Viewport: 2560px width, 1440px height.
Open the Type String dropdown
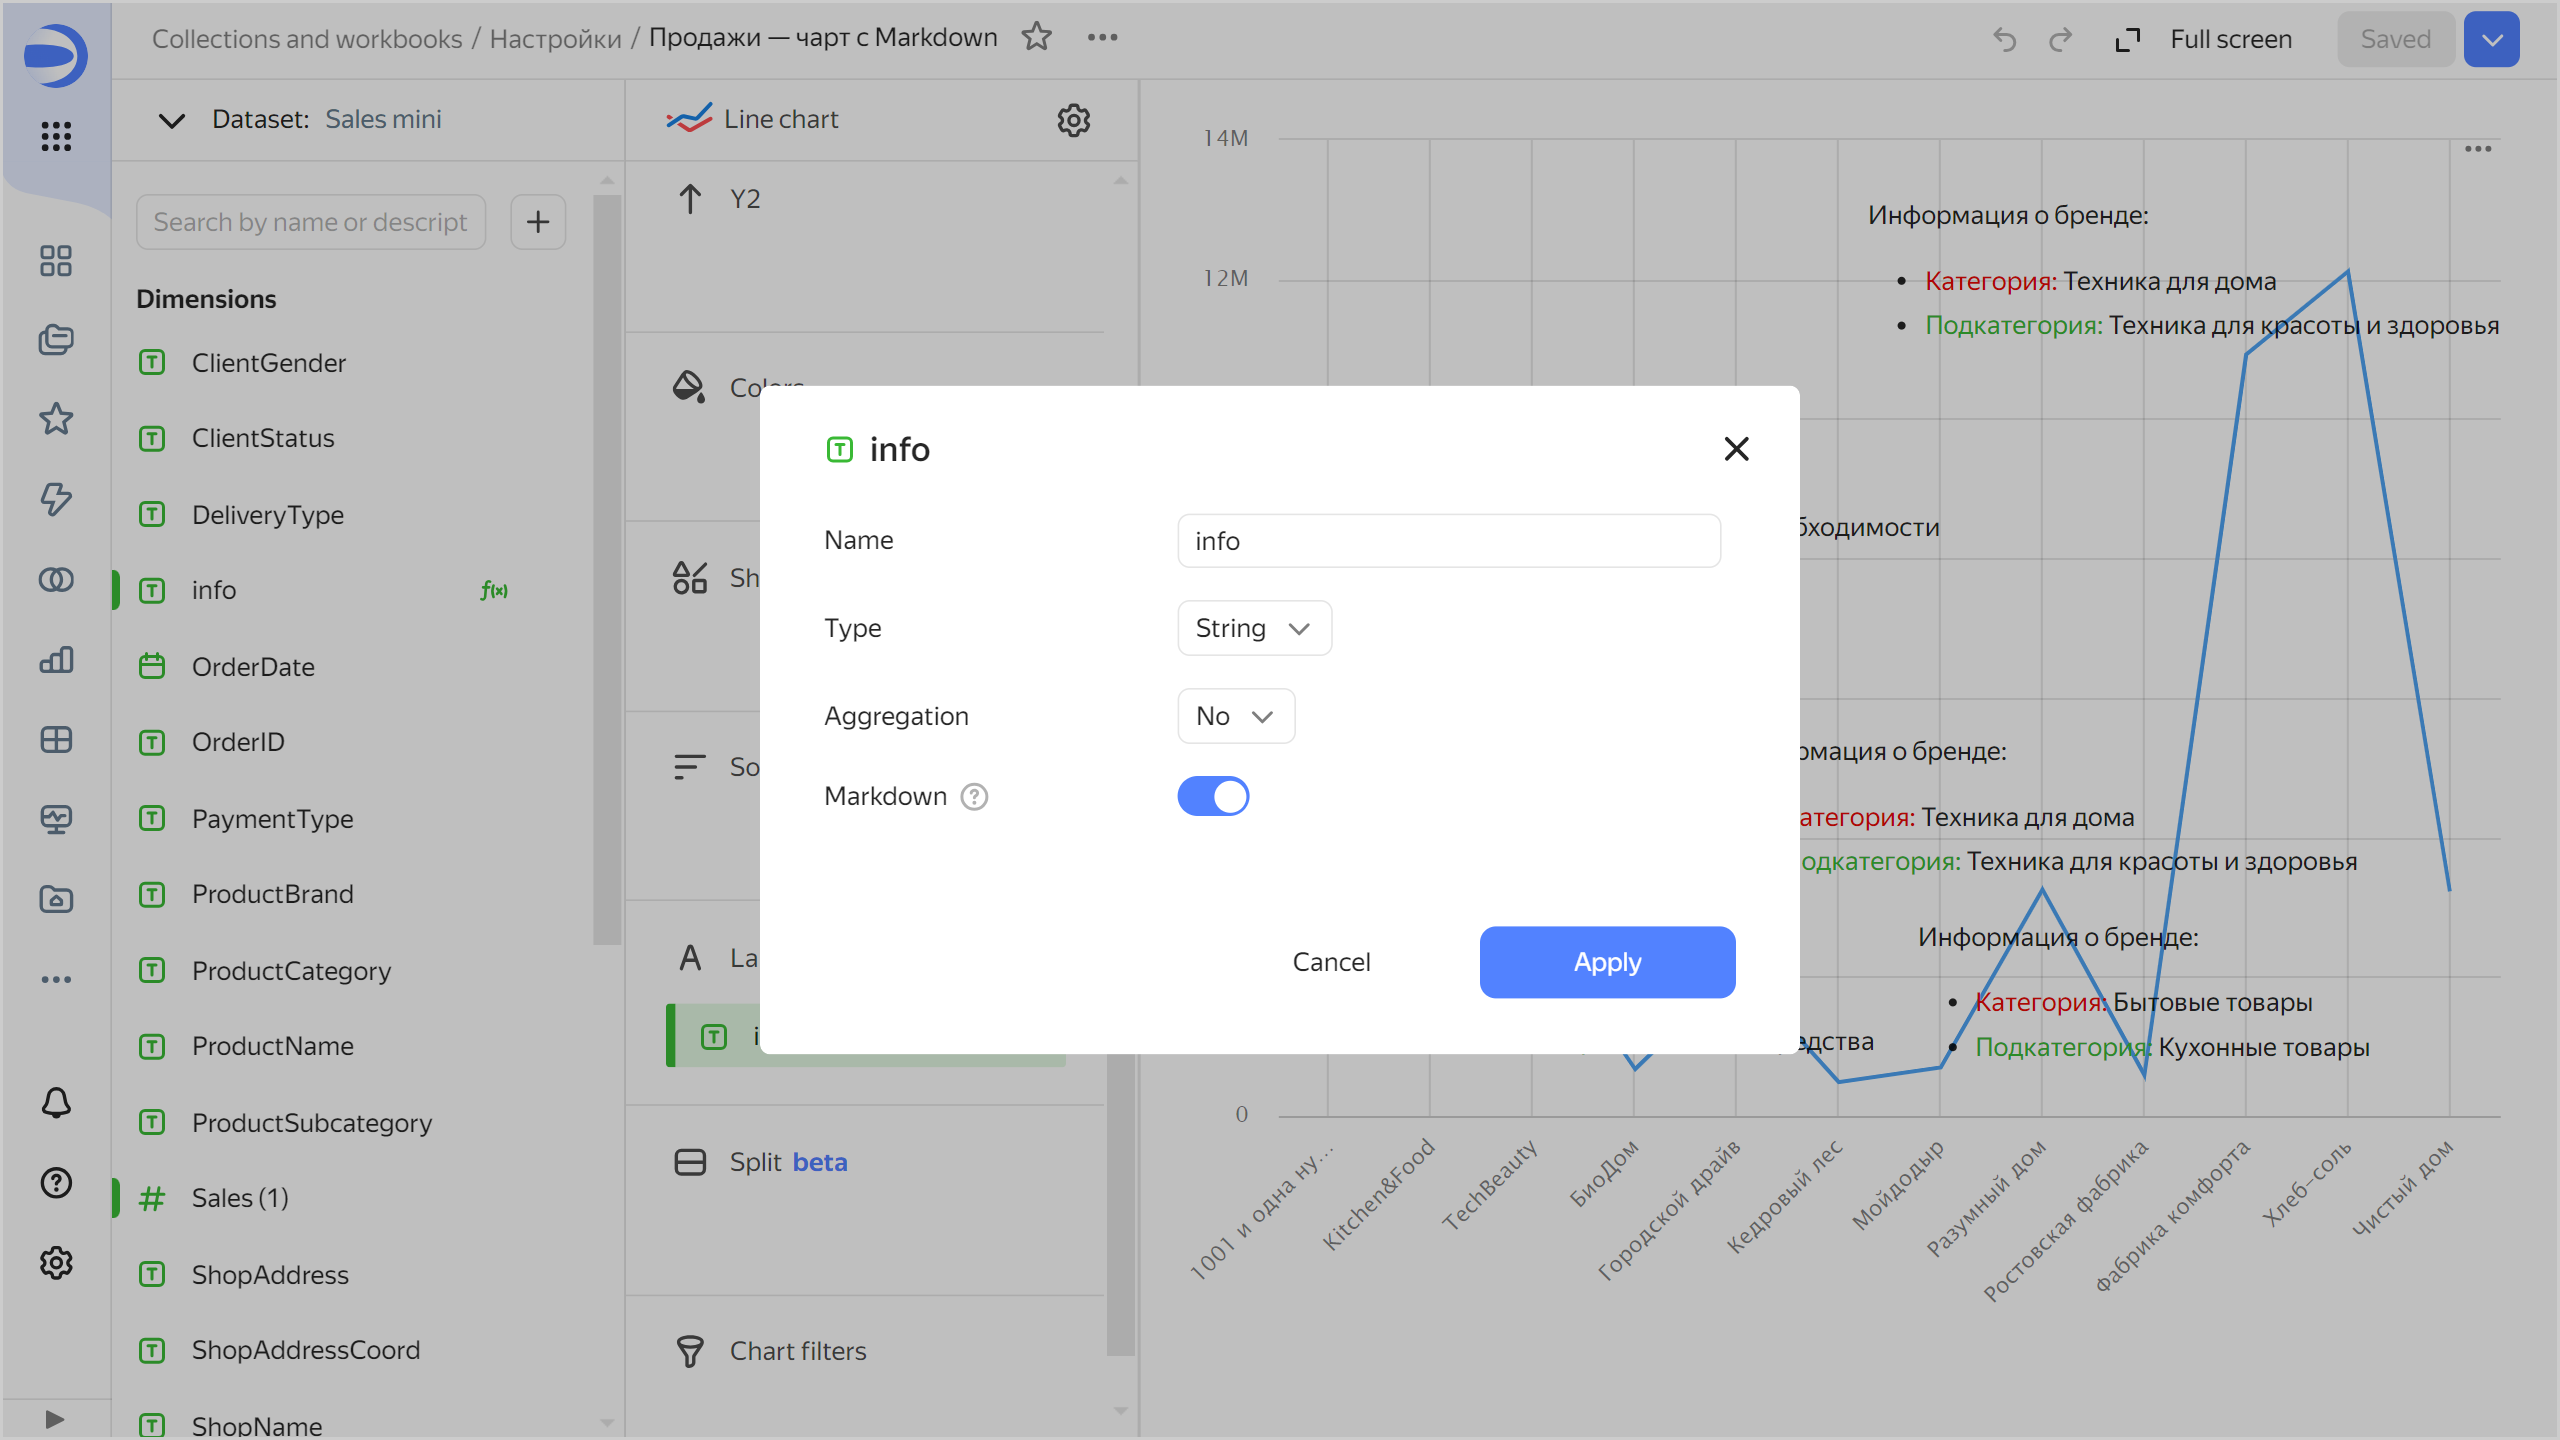click(1254, 628)
